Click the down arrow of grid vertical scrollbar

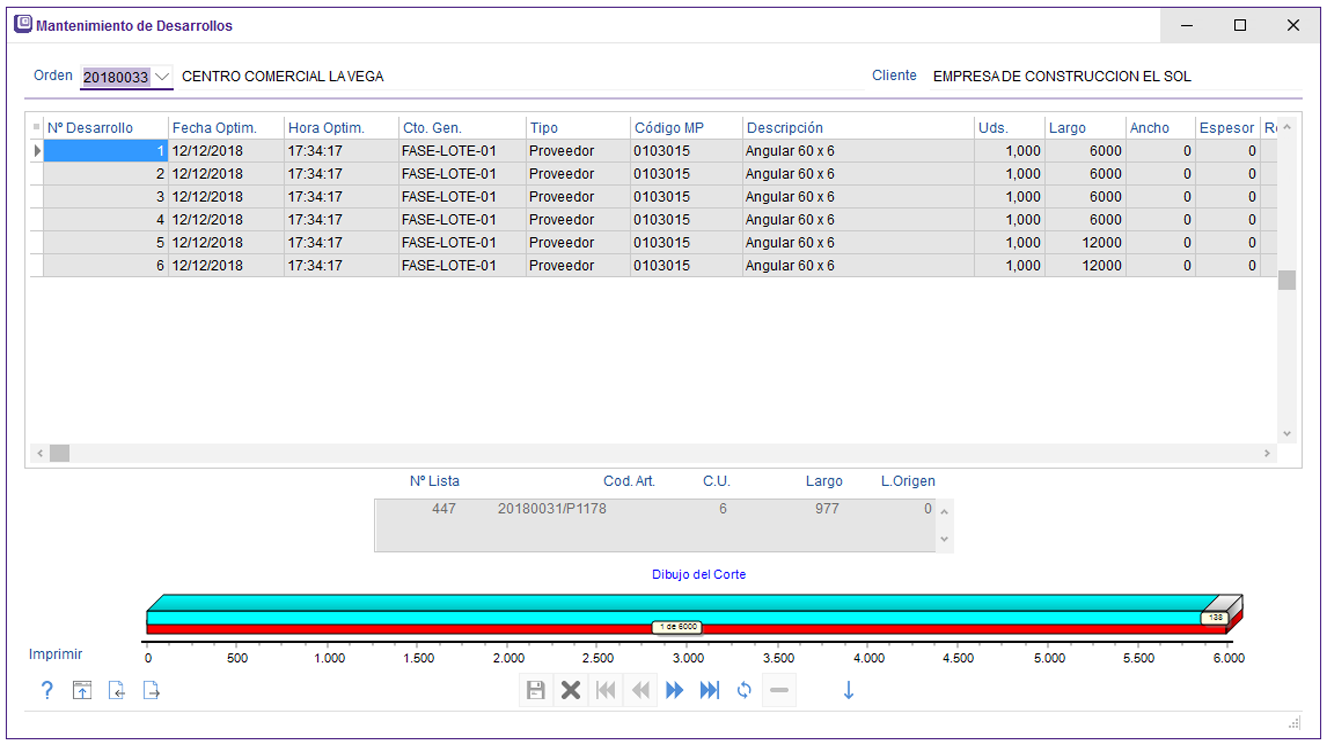pos(1287,434)
